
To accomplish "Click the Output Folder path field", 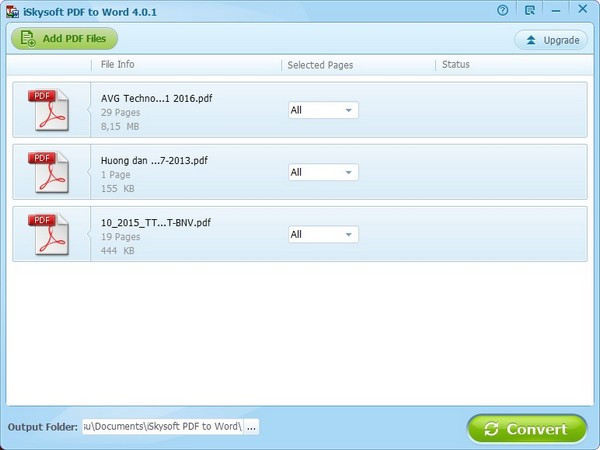I will pos(162,426).
